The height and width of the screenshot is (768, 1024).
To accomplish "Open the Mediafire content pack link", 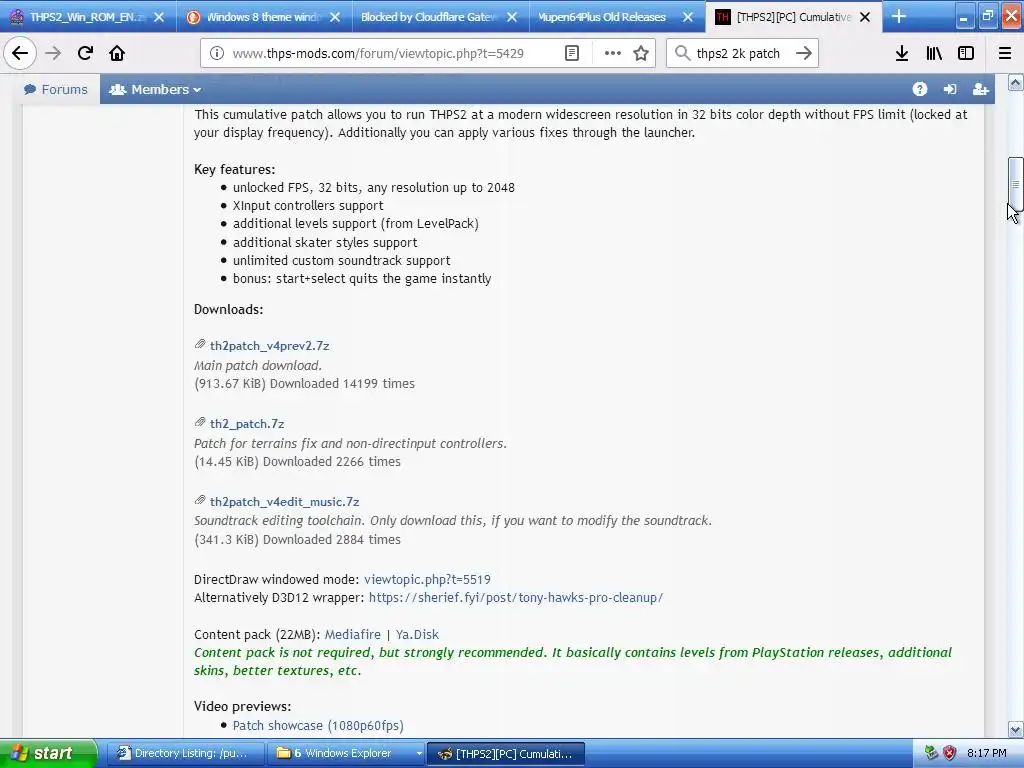I will tap(353, 635).
